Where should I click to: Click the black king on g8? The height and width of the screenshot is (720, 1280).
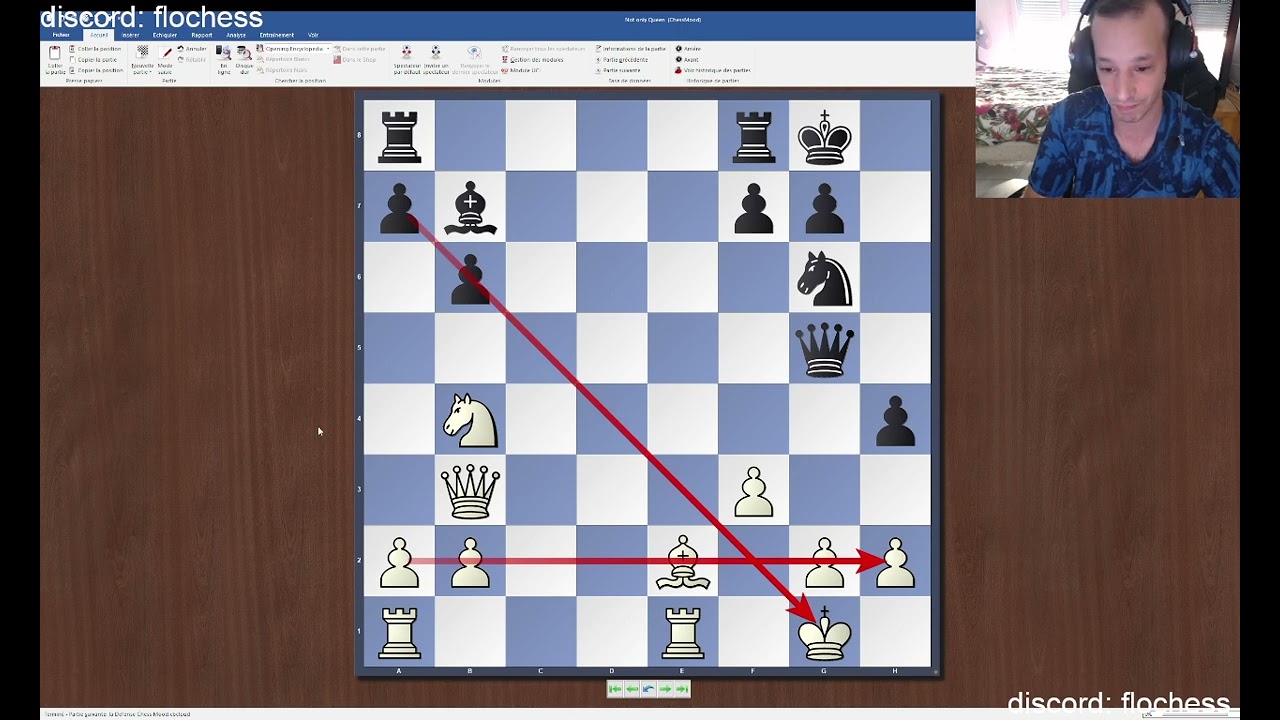[824, 137]
